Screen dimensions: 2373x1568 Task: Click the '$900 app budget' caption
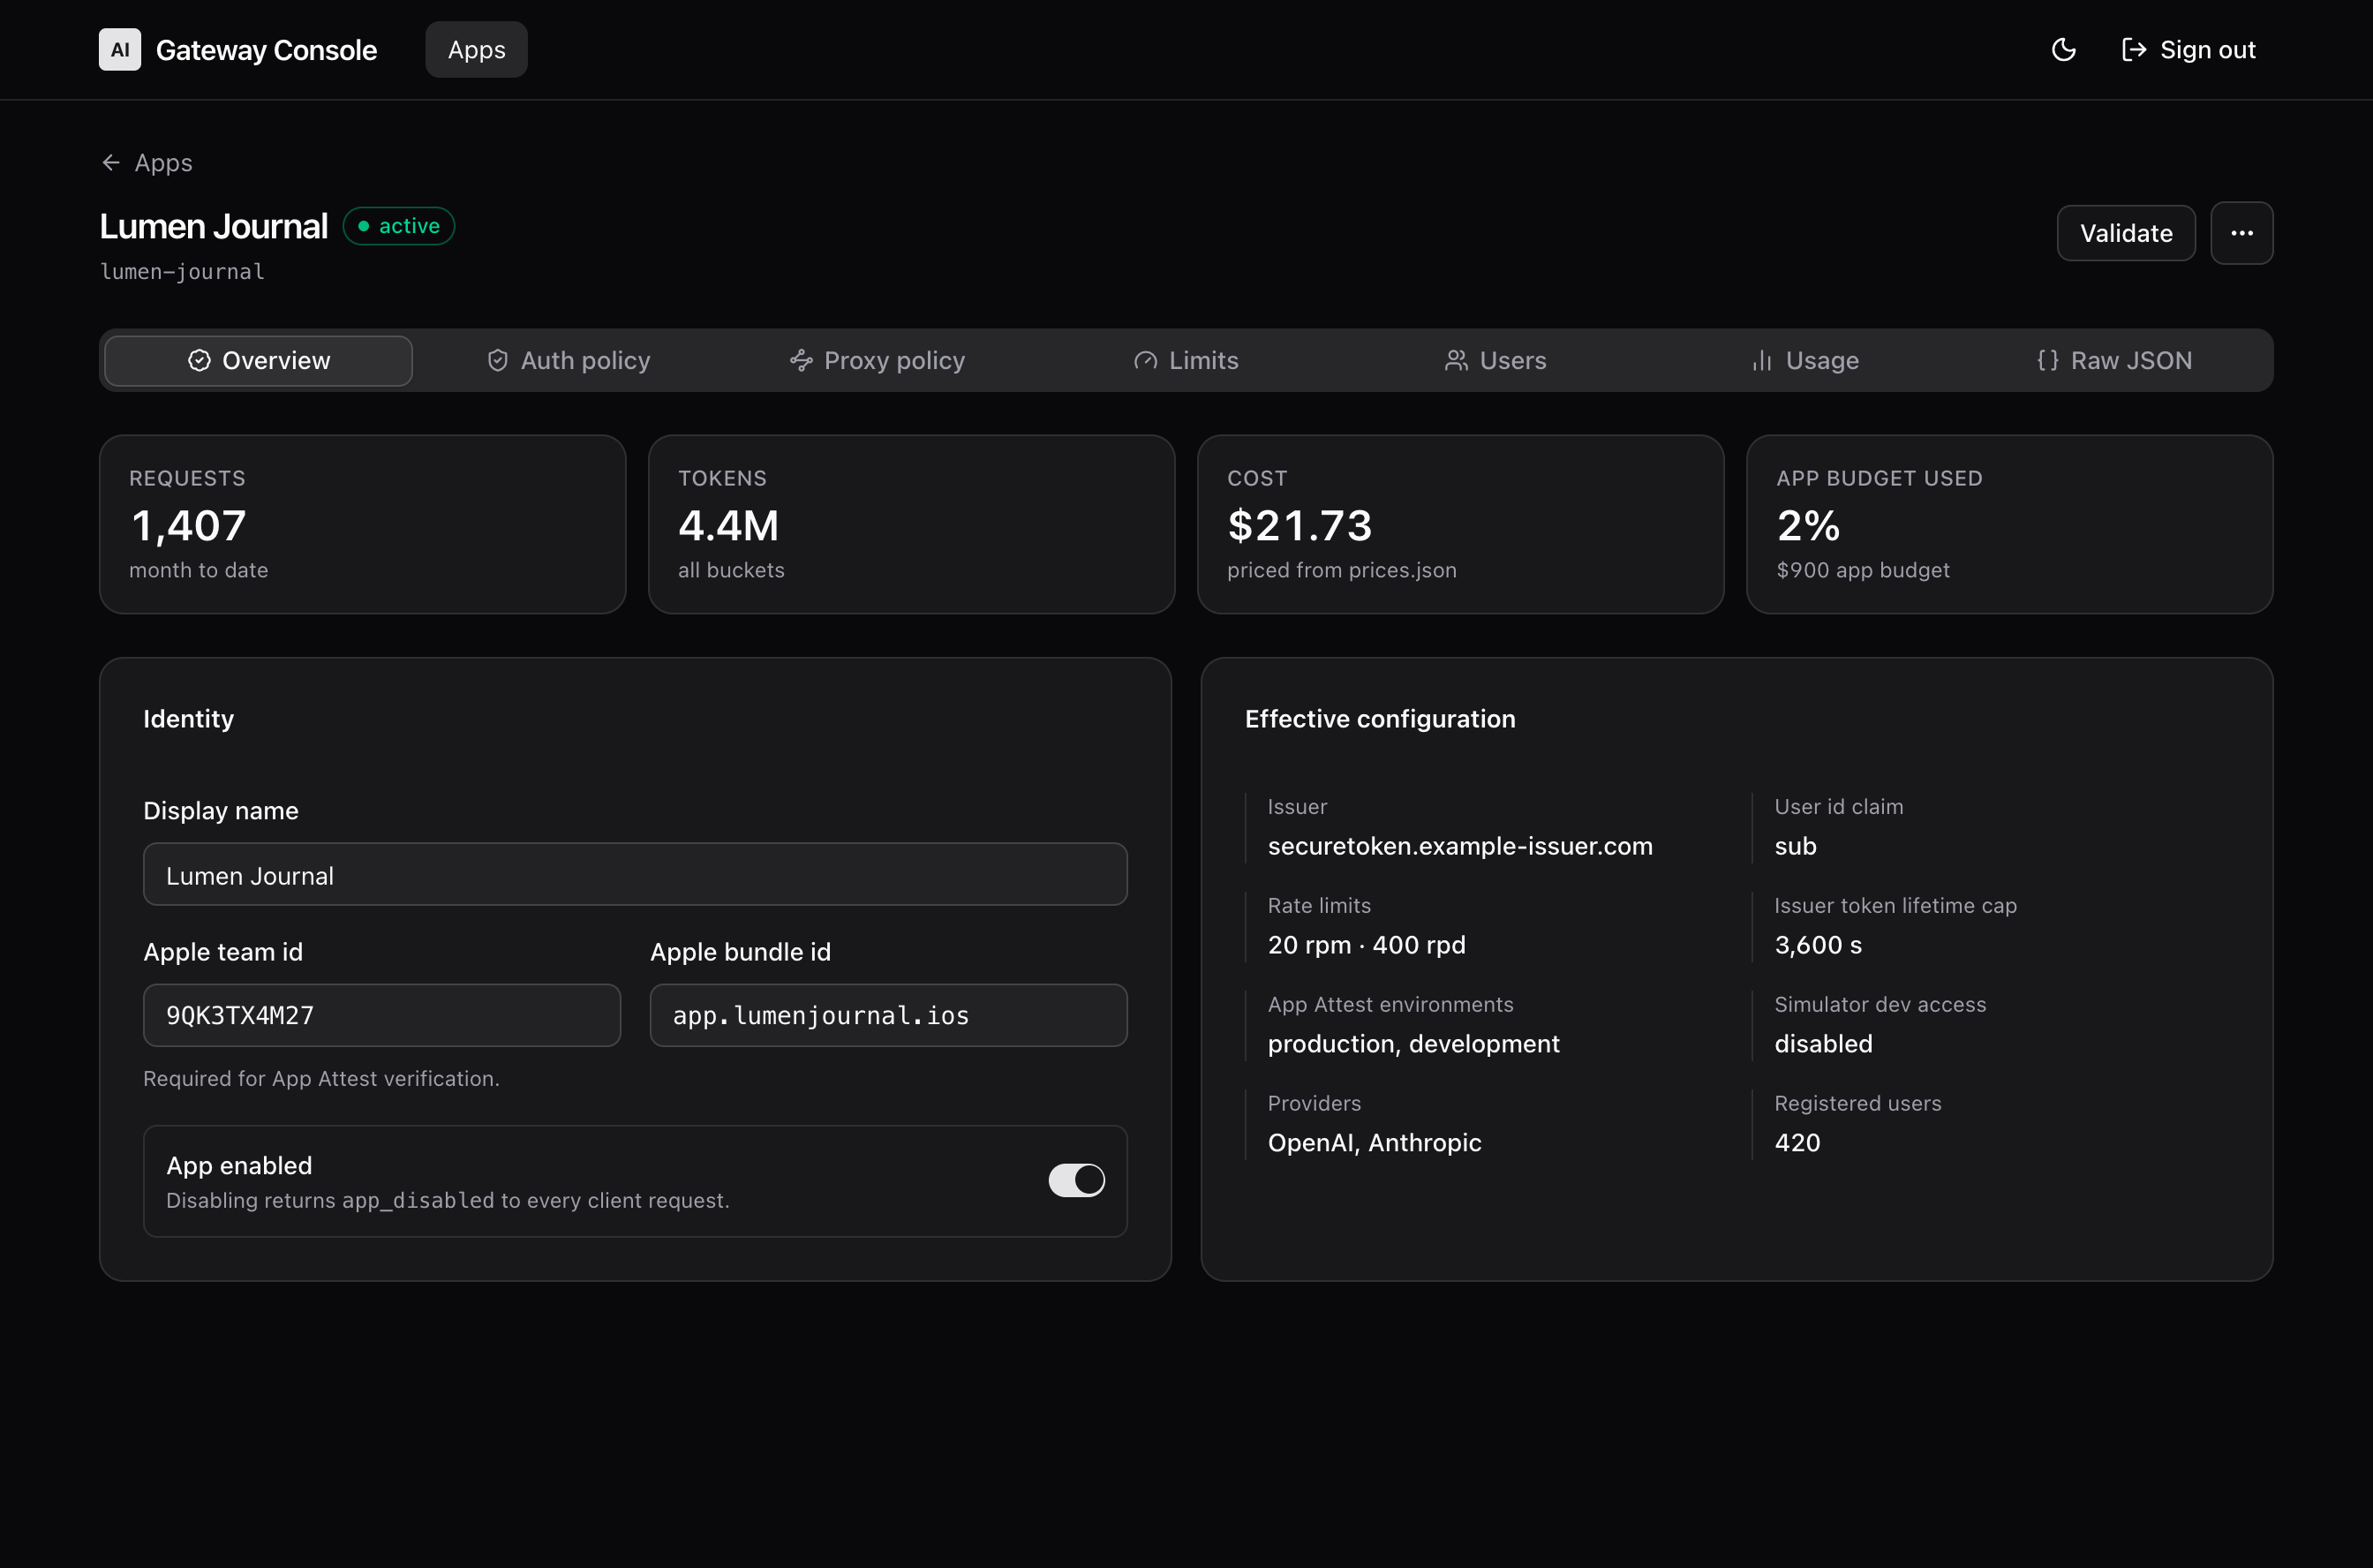(x=1863, y=570)
